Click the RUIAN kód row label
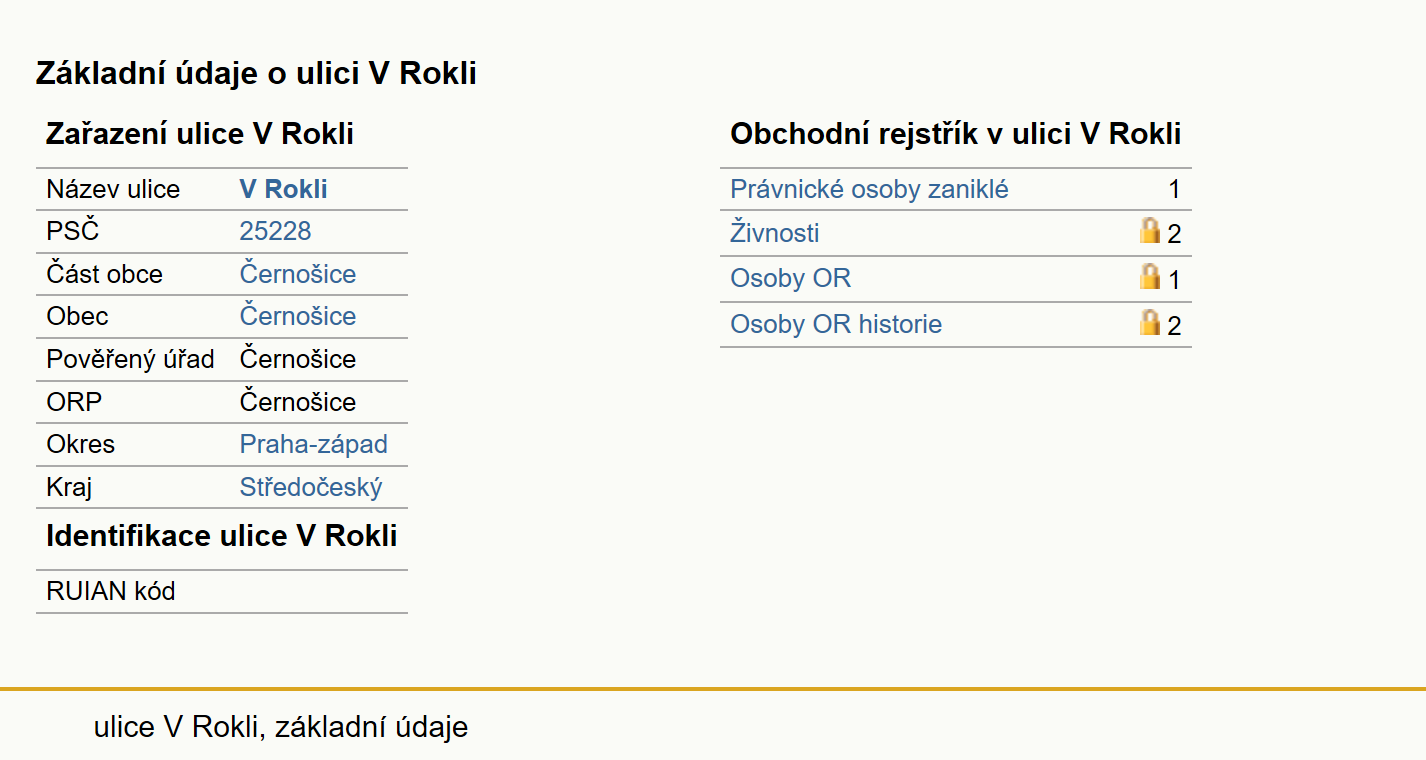The height and width of the screenshot is (760, 1426). point(111,591)
